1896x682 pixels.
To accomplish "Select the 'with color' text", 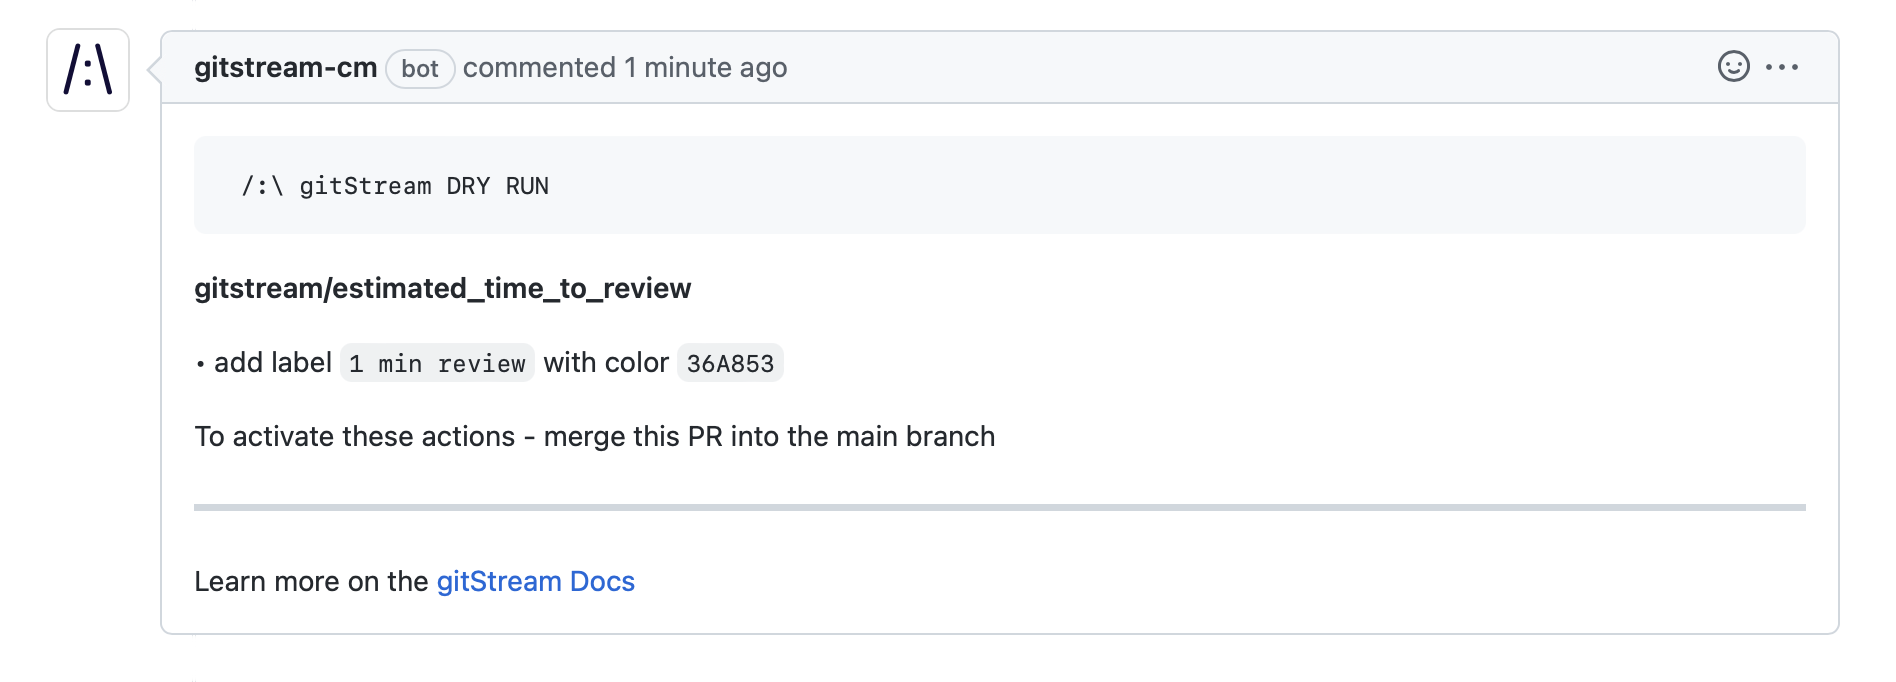I will [x=606, y=362].
